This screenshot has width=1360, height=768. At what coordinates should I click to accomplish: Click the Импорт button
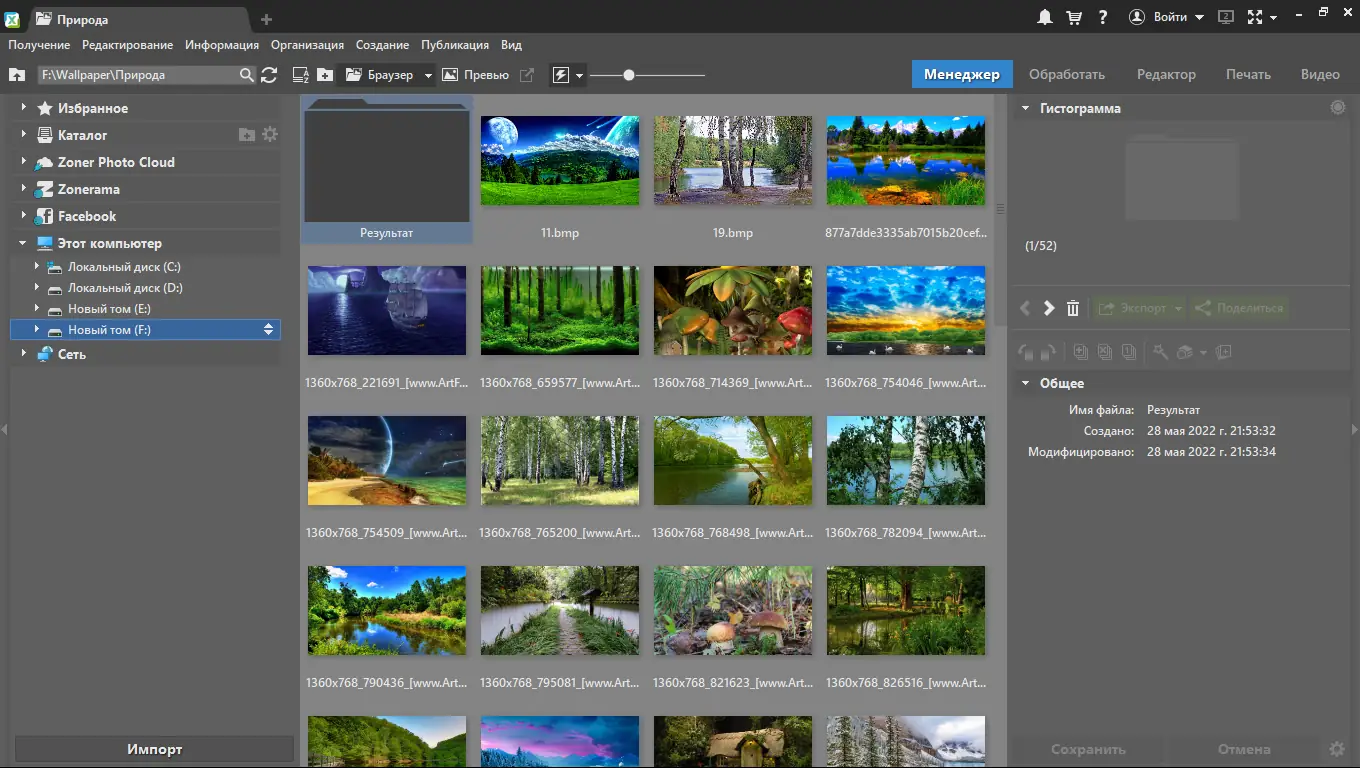tap(154, 749)
